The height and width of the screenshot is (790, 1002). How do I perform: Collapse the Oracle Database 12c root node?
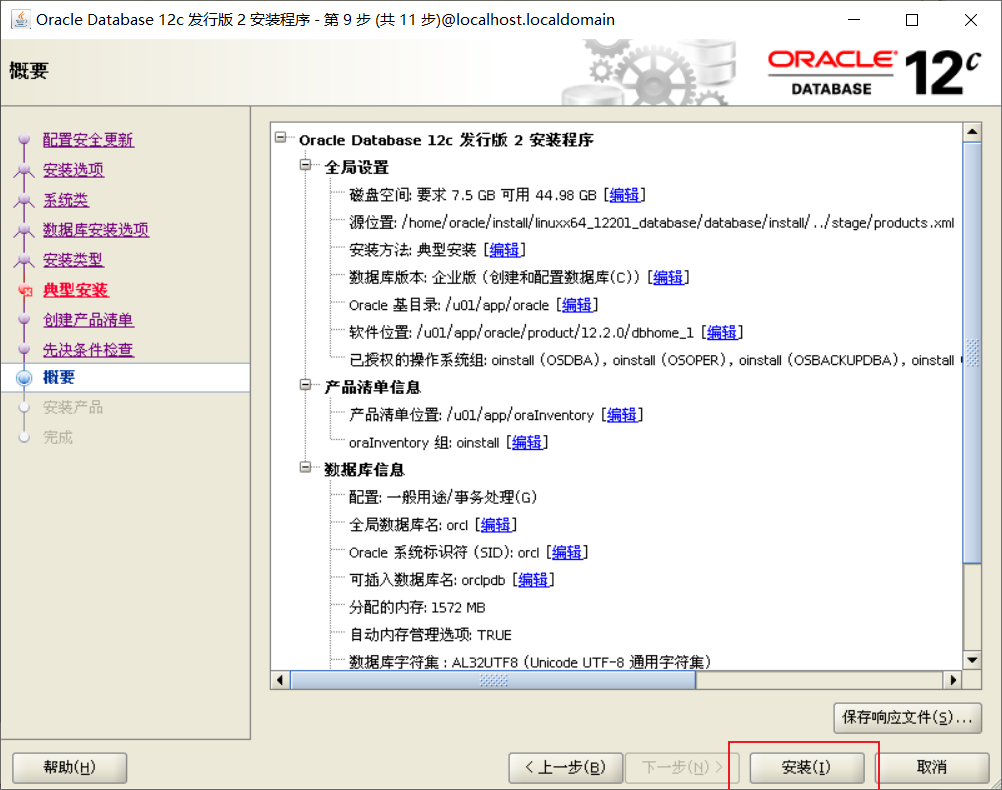pyautogui.click(x=281, y=137)
